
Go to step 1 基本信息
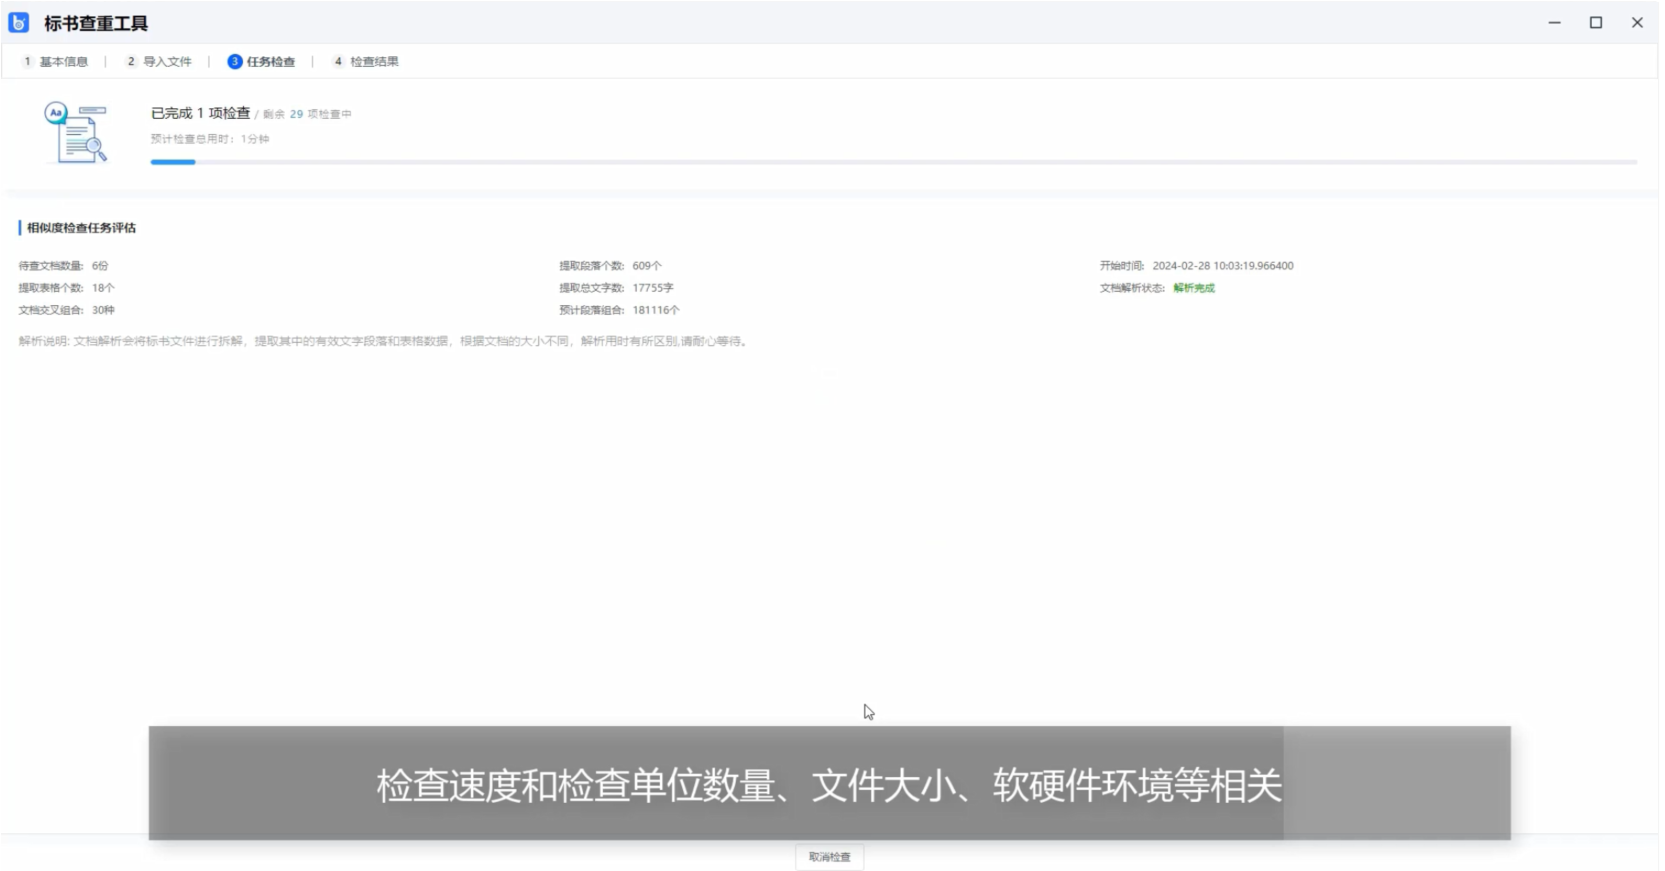point(56,61)
